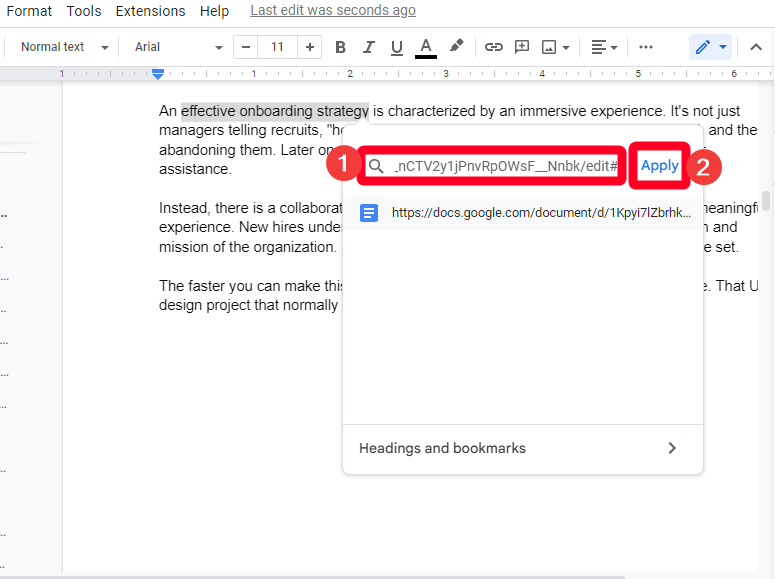775x579 pixels.
Task: Open the Arial font dropdown
Action: point(178,47)
